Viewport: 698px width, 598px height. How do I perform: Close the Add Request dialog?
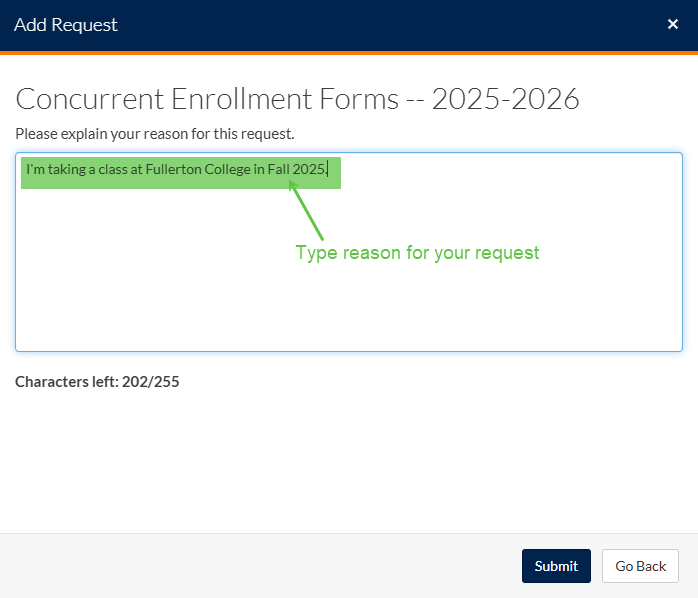click(673, 24)
